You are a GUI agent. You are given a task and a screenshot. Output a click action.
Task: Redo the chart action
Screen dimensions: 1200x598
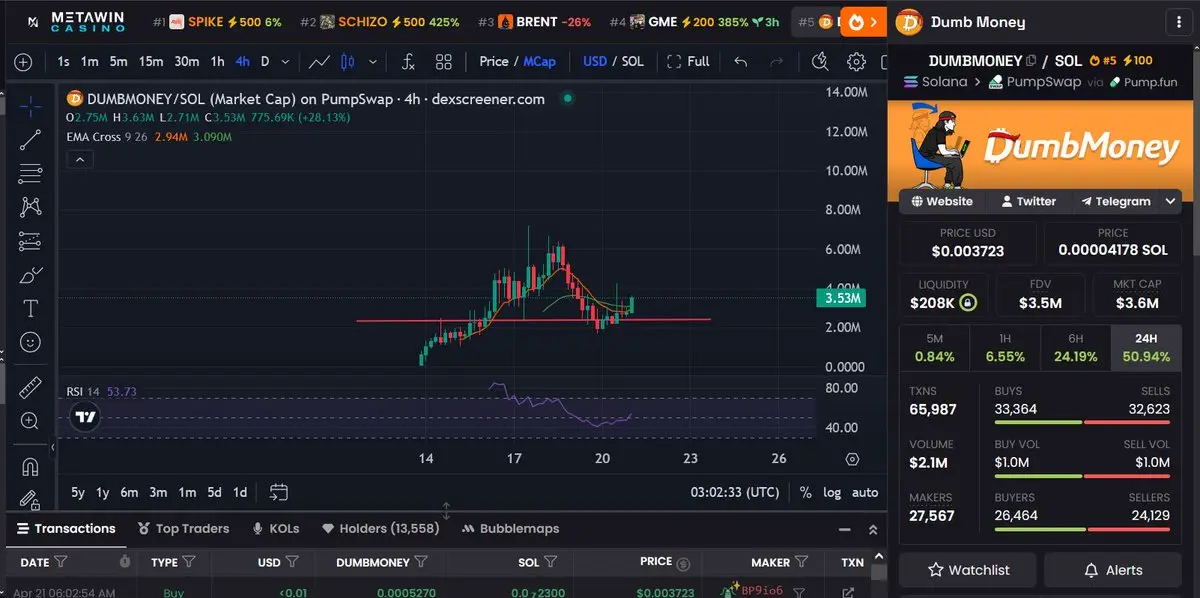point(776,62)
